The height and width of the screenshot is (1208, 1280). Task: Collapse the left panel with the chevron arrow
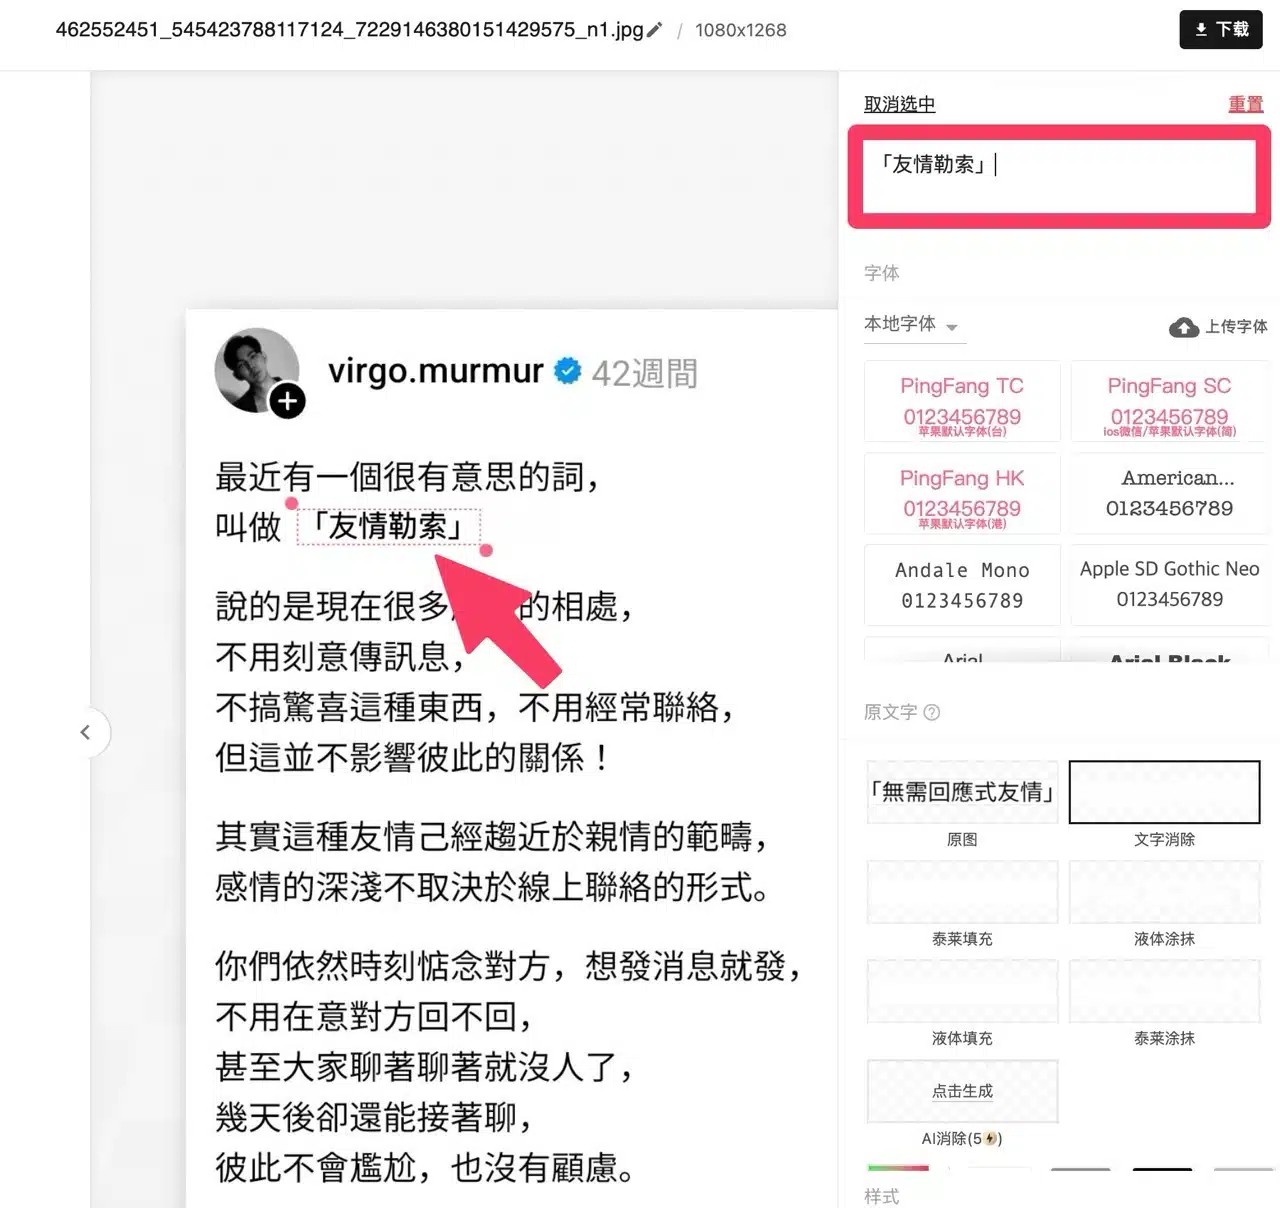(x=86, y=732)
